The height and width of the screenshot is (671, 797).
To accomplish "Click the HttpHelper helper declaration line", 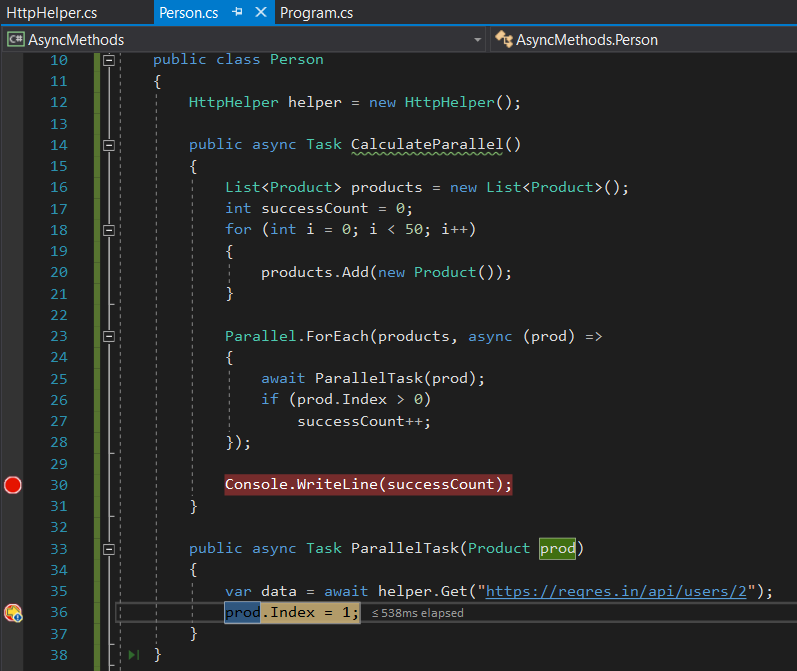I will pyautogui.click(x=354, y=102).
